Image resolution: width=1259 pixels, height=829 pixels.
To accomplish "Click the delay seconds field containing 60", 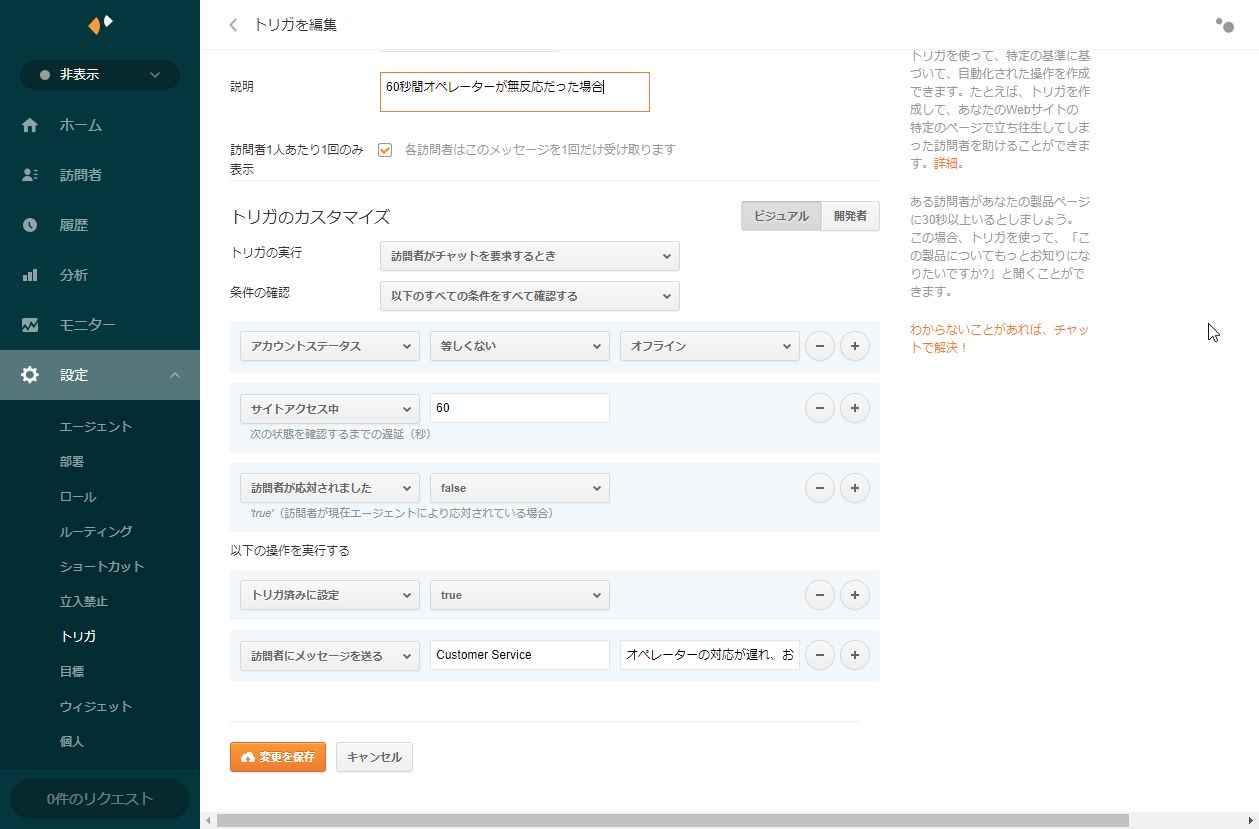I will pos(520,408).
